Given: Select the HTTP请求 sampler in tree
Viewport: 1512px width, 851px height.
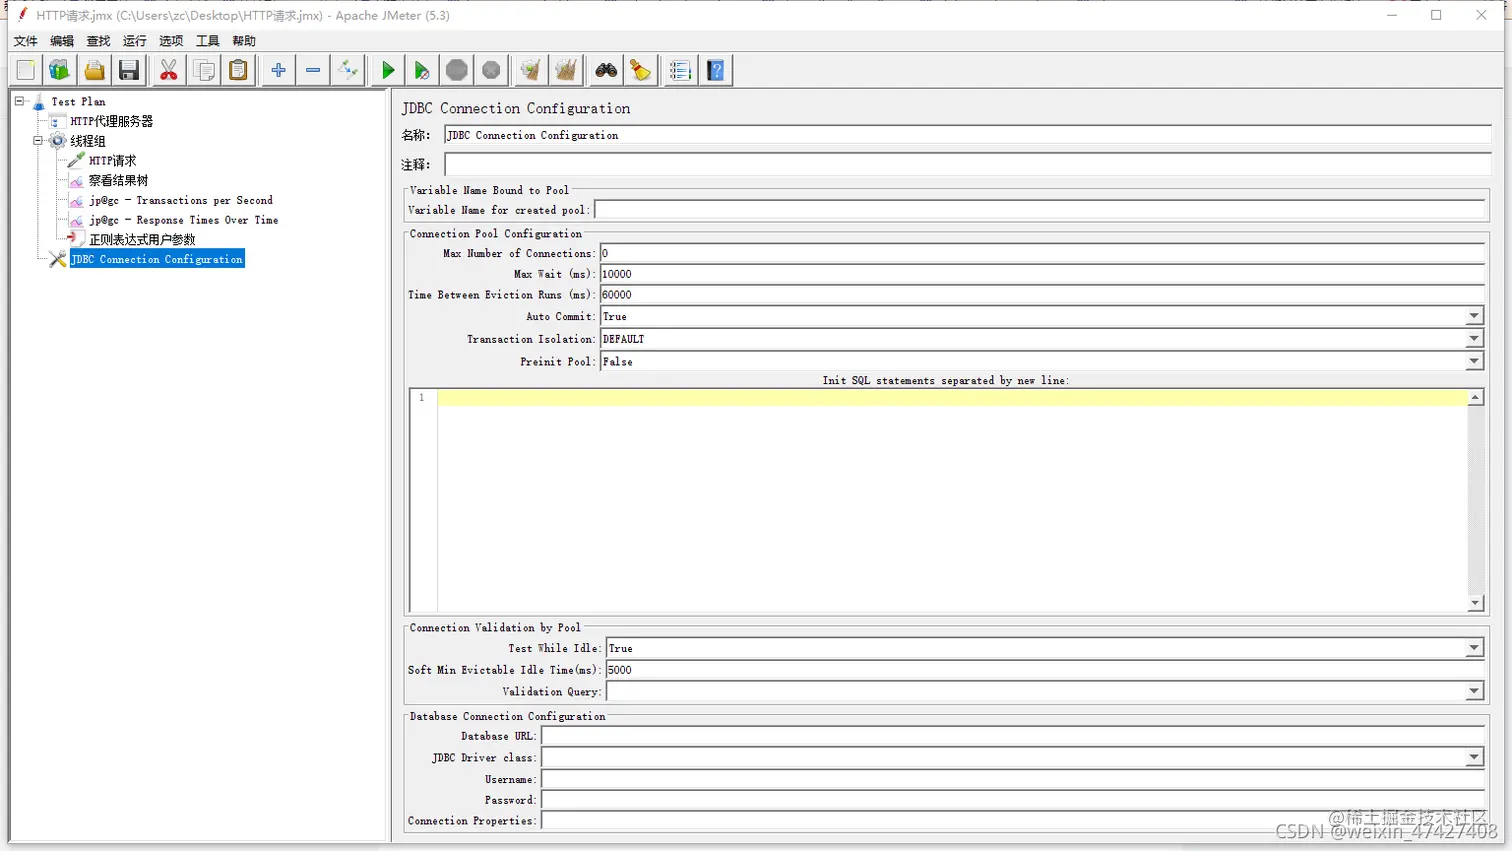Looking at the screenshot, I should click(x=112, y=161).
